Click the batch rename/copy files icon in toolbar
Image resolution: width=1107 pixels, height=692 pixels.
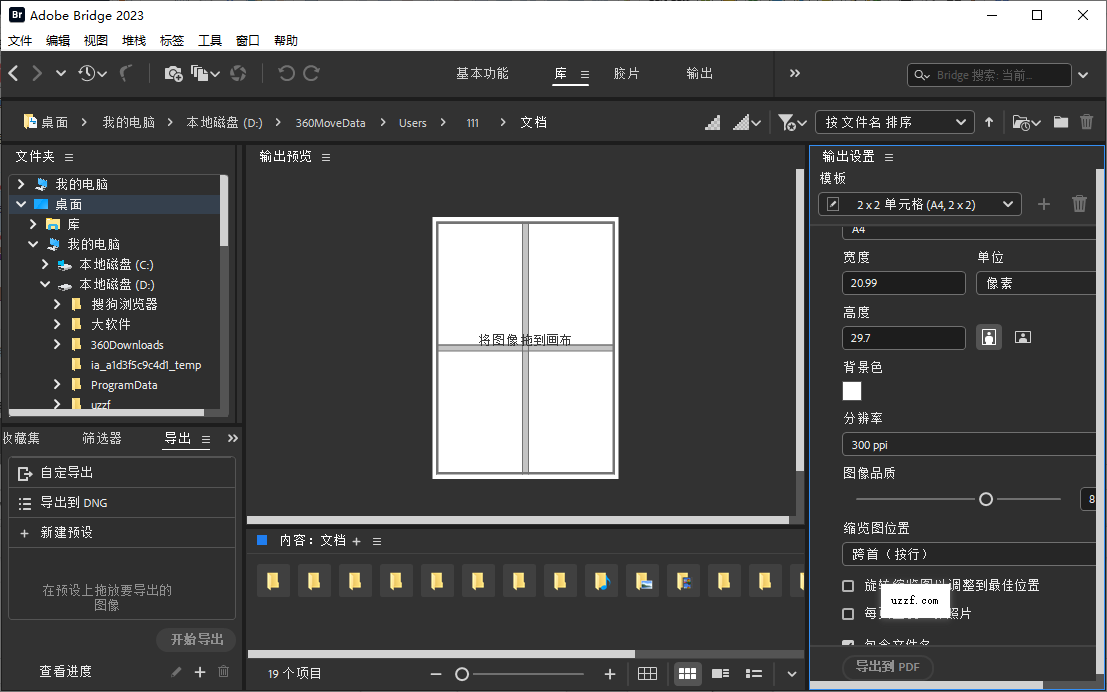(x=199, y=73)
